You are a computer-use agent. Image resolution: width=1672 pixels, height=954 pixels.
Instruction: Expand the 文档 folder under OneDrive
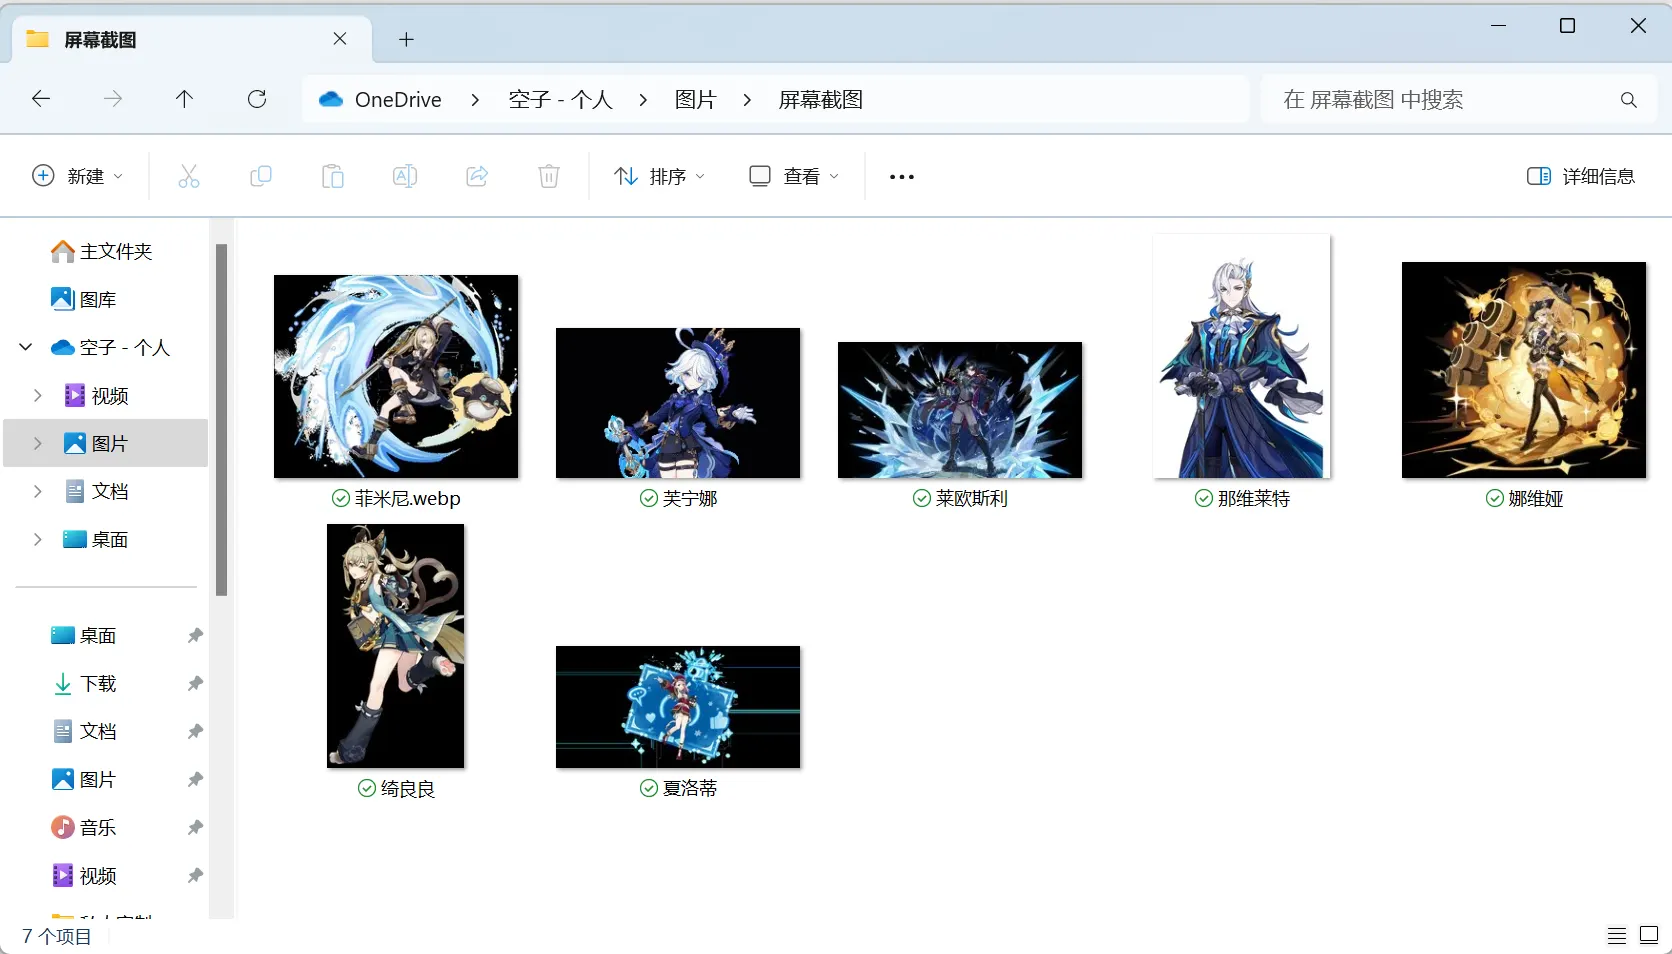tap(38, 491)
